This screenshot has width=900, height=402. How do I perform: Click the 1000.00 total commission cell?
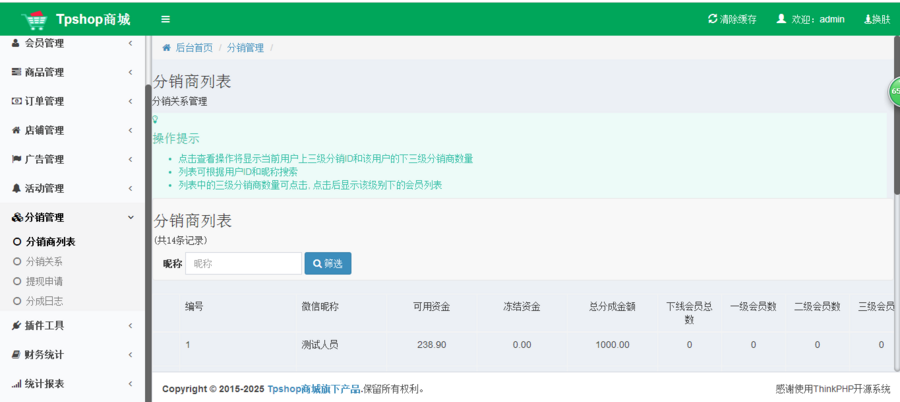point(612,345)
